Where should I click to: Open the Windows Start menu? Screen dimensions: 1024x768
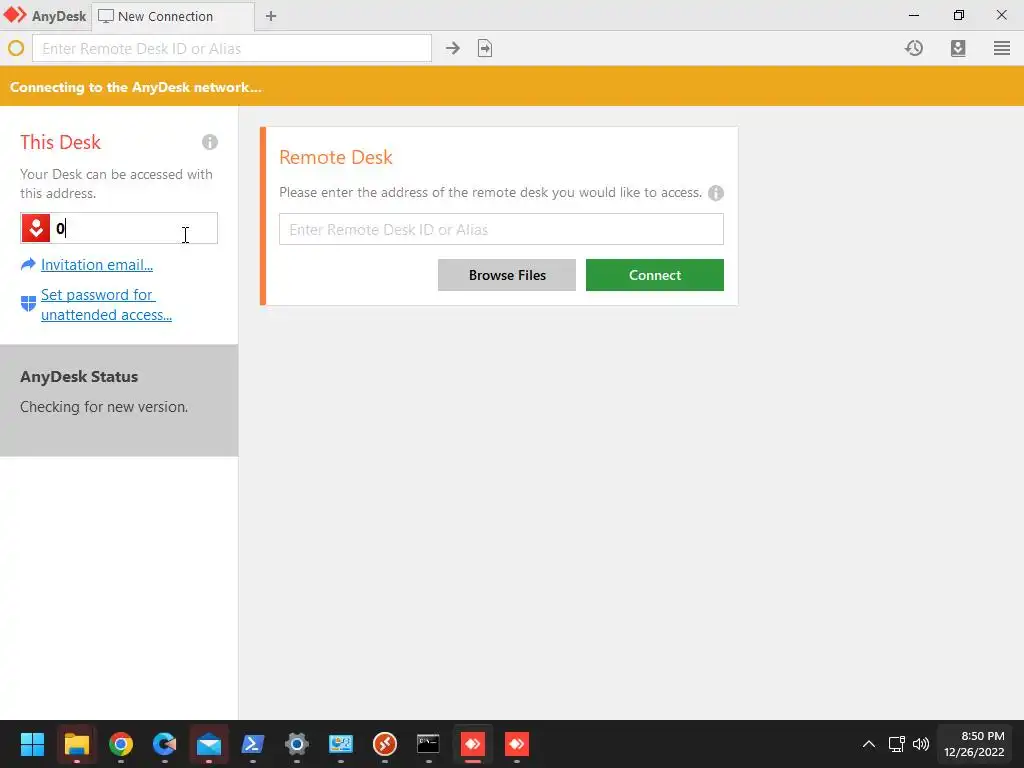32,744
